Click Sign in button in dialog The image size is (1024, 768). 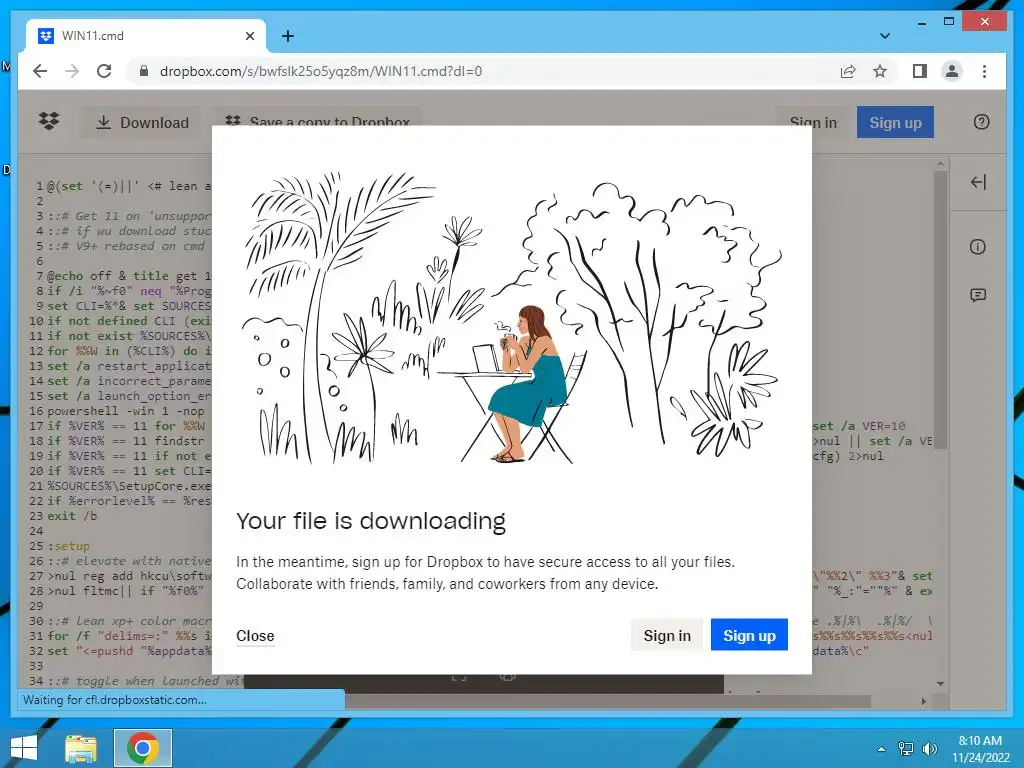(x=667, y=635)
